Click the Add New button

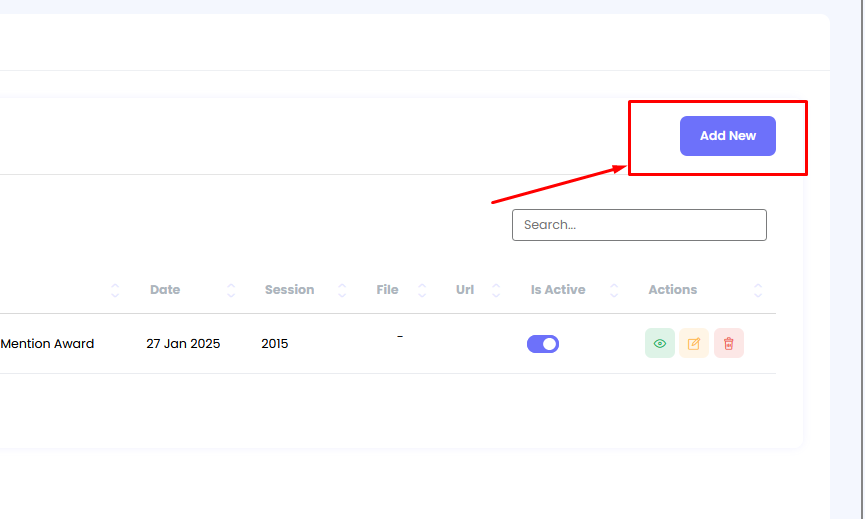pos(727,136)
